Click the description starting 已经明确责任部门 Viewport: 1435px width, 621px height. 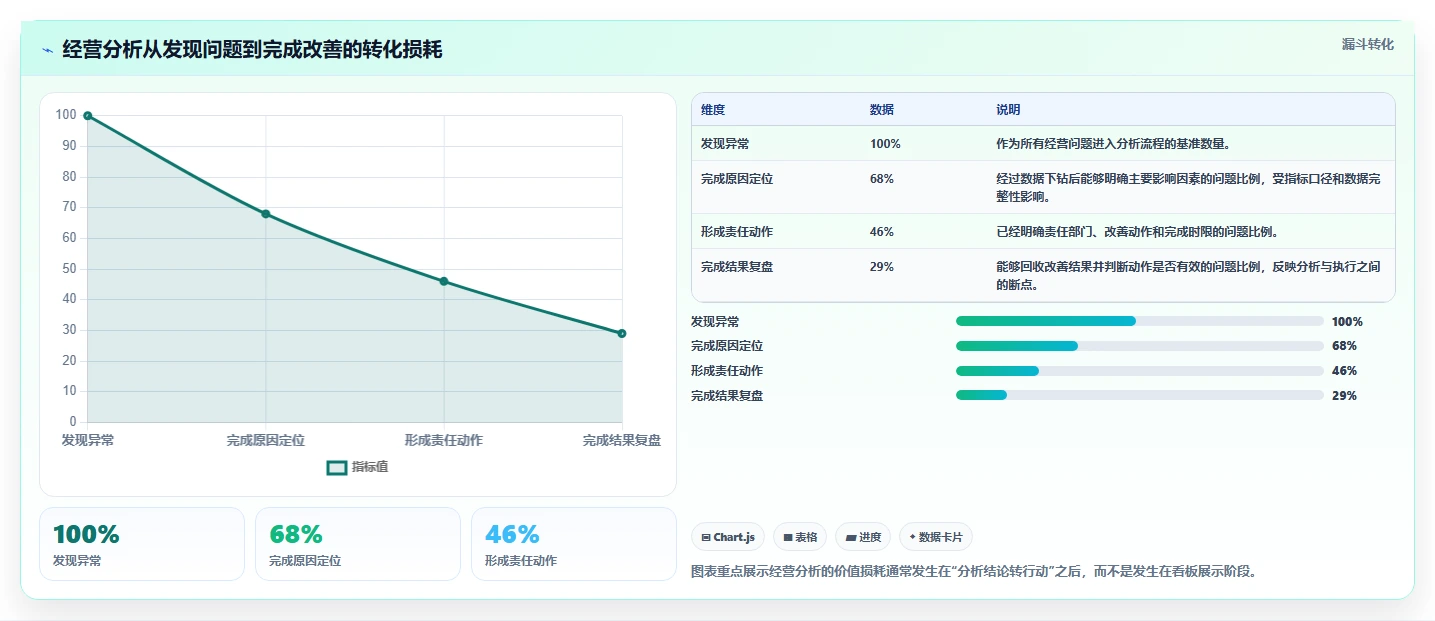1137,232
